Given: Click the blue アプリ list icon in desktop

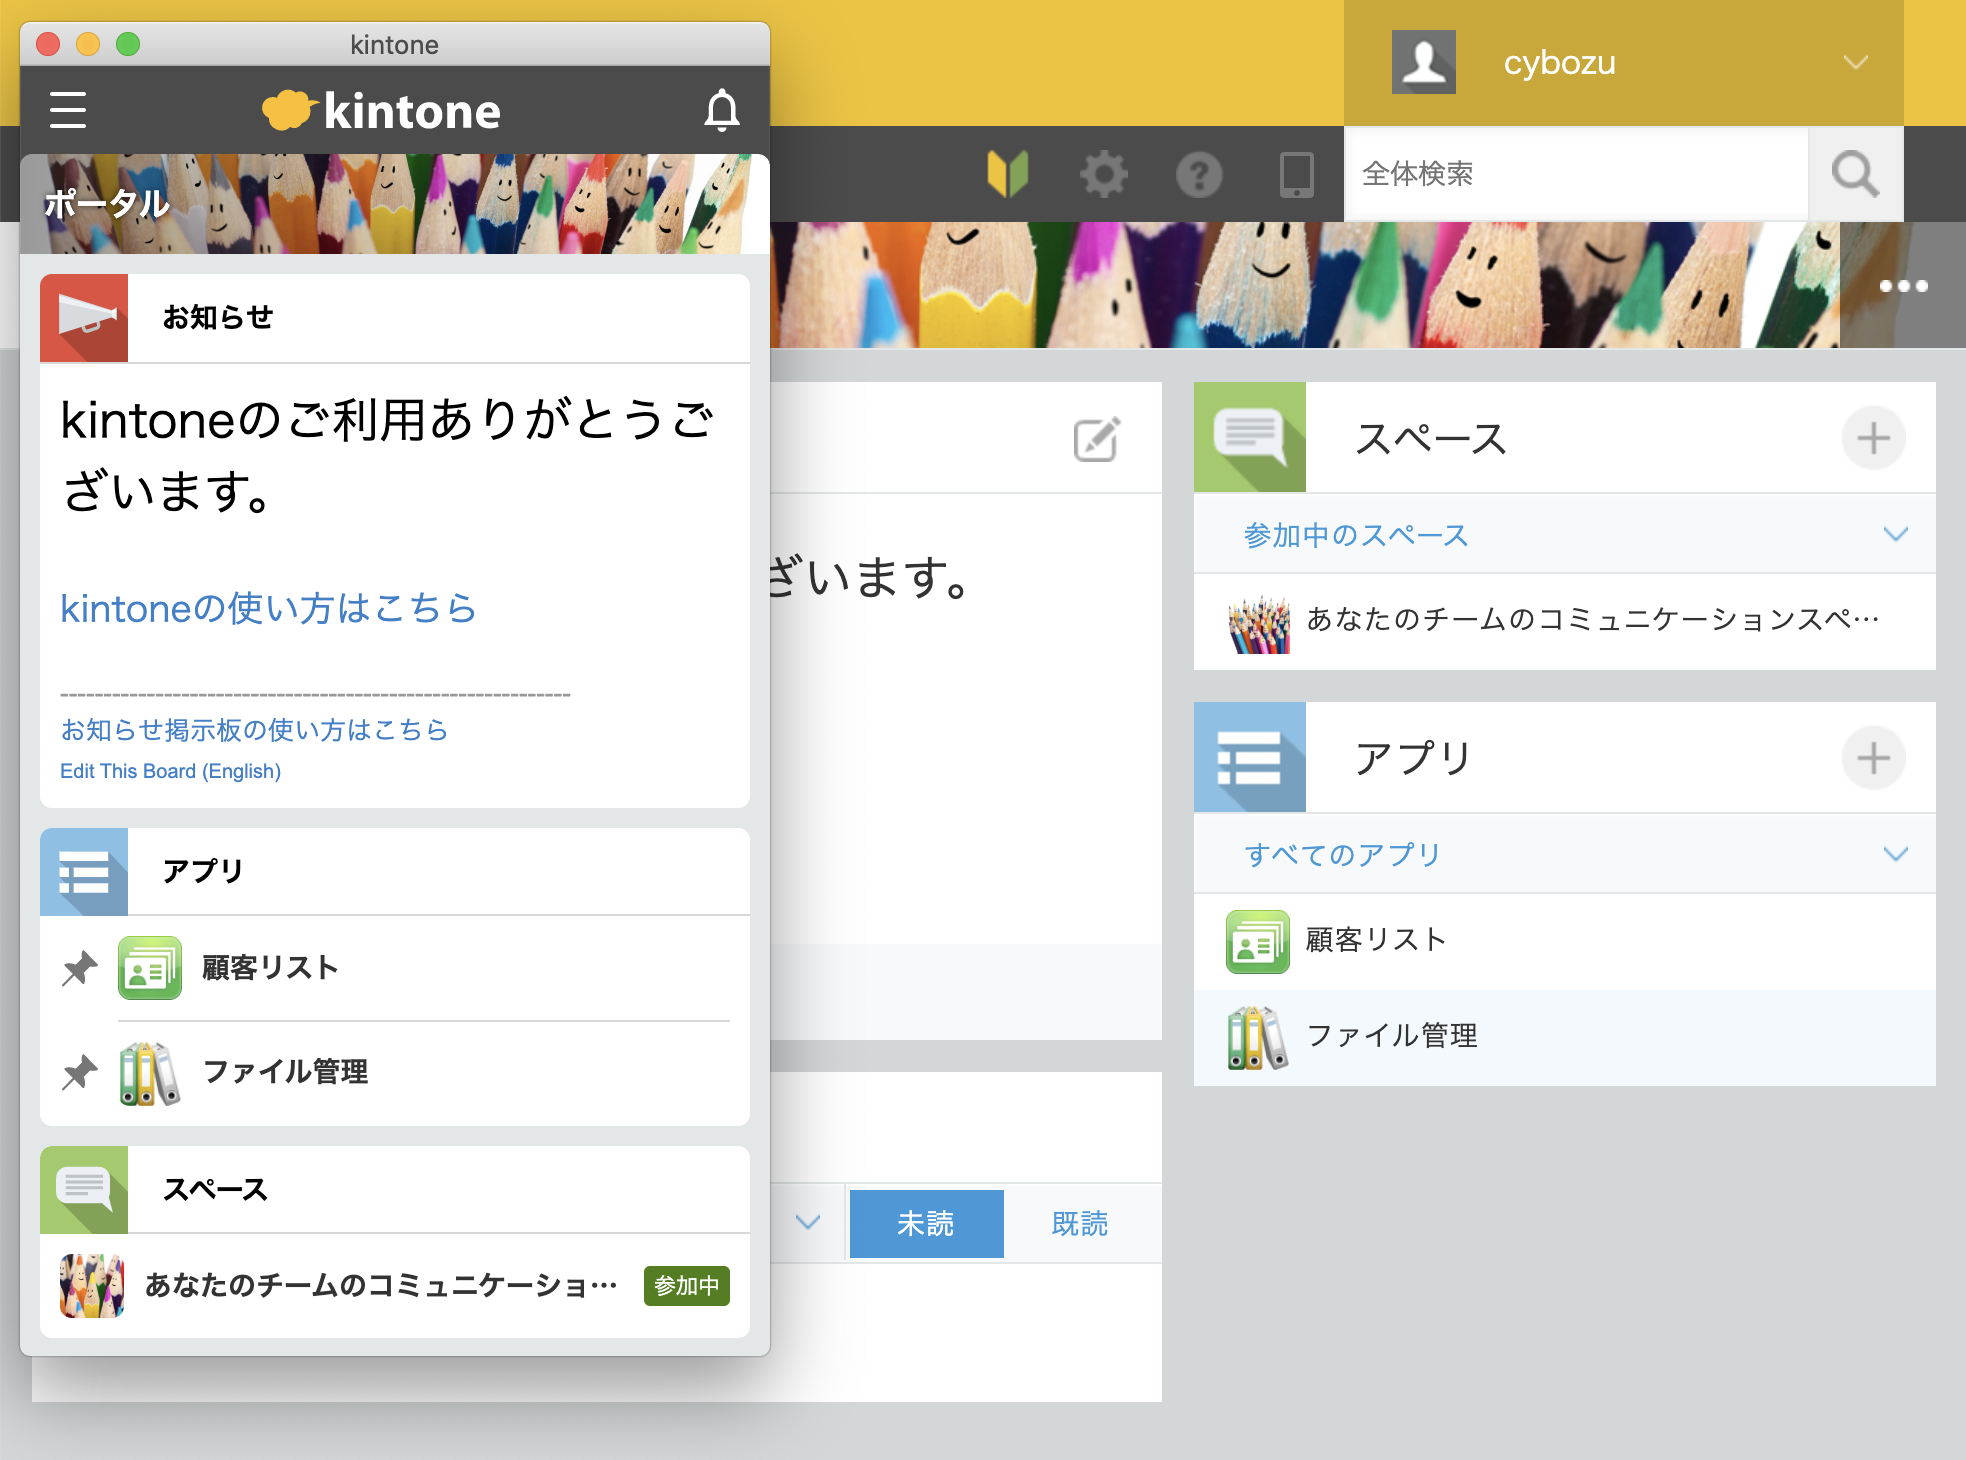Looking at the screenshot, I should pos(1250,757).
